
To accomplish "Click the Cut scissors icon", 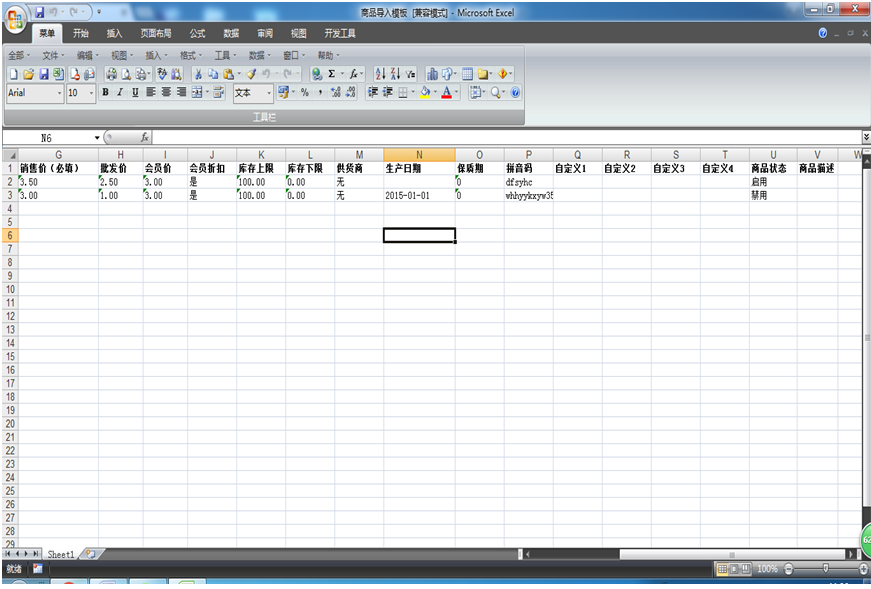I will tap(198, 74).
